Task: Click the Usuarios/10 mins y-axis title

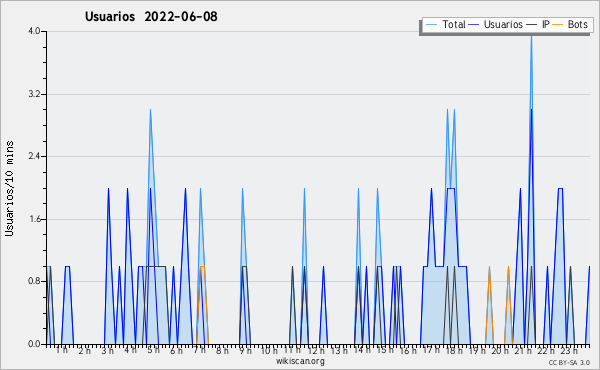Action: coord(9,188)
